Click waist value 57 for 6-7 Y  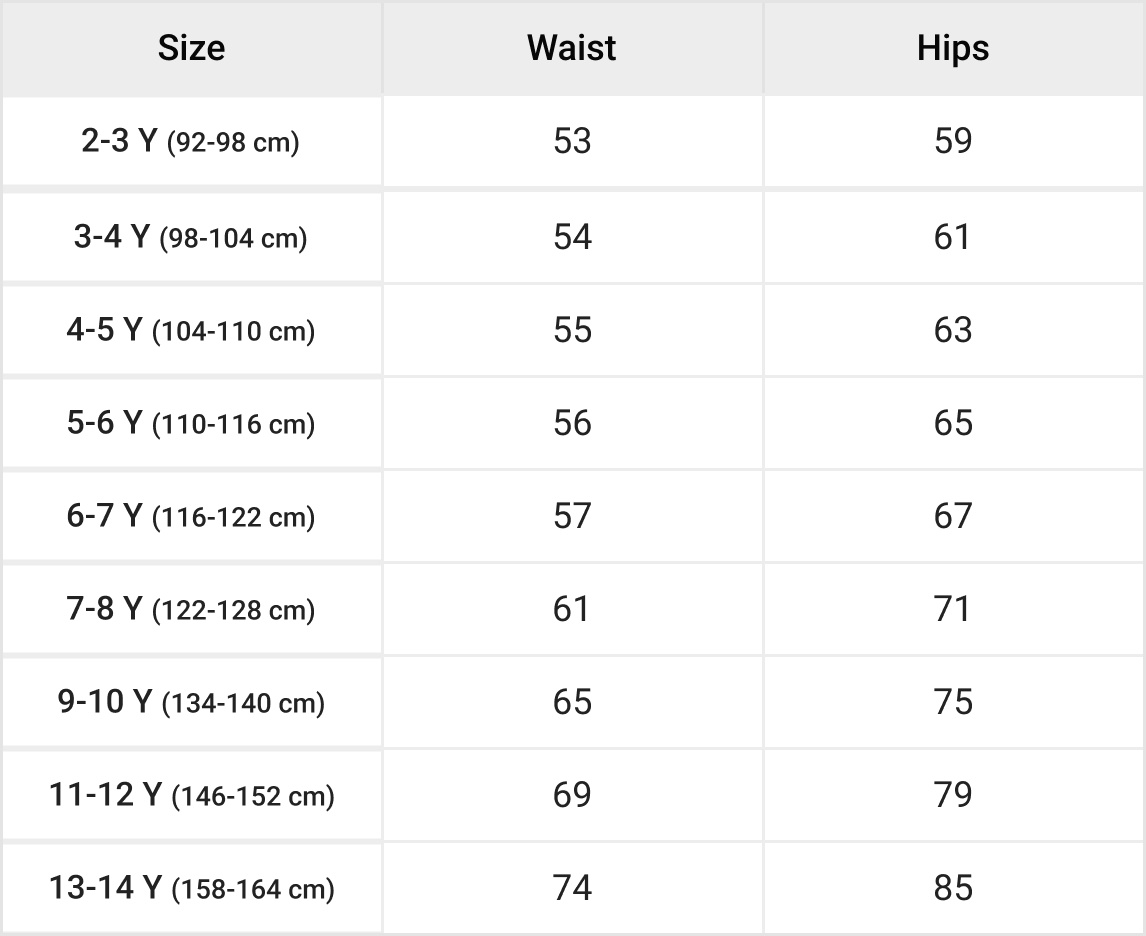pos(572,516)
